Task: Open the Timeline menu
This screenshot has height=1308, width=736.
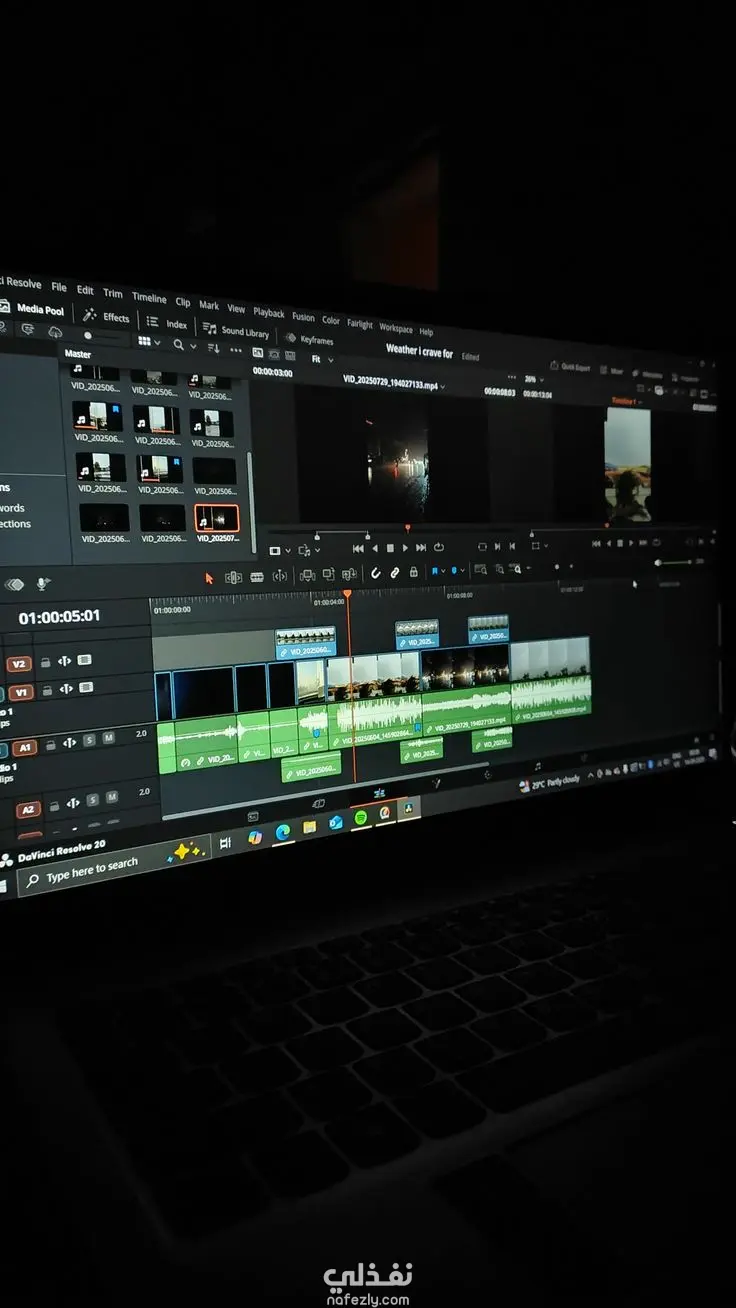Action: (149, 297)
